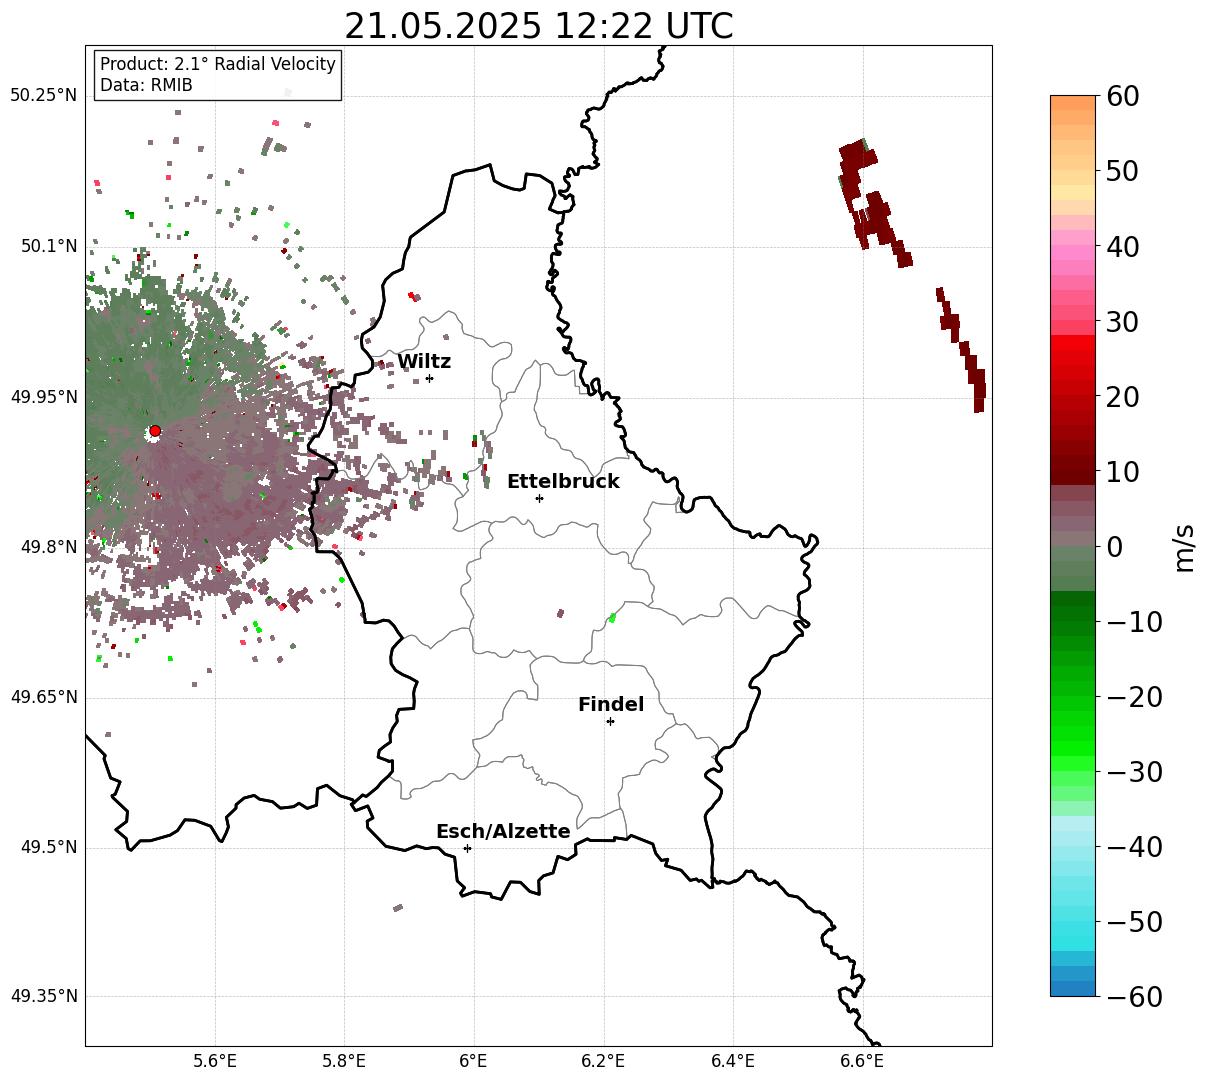
Task: Click the colorbar label −40
Action: [1134, 847]
